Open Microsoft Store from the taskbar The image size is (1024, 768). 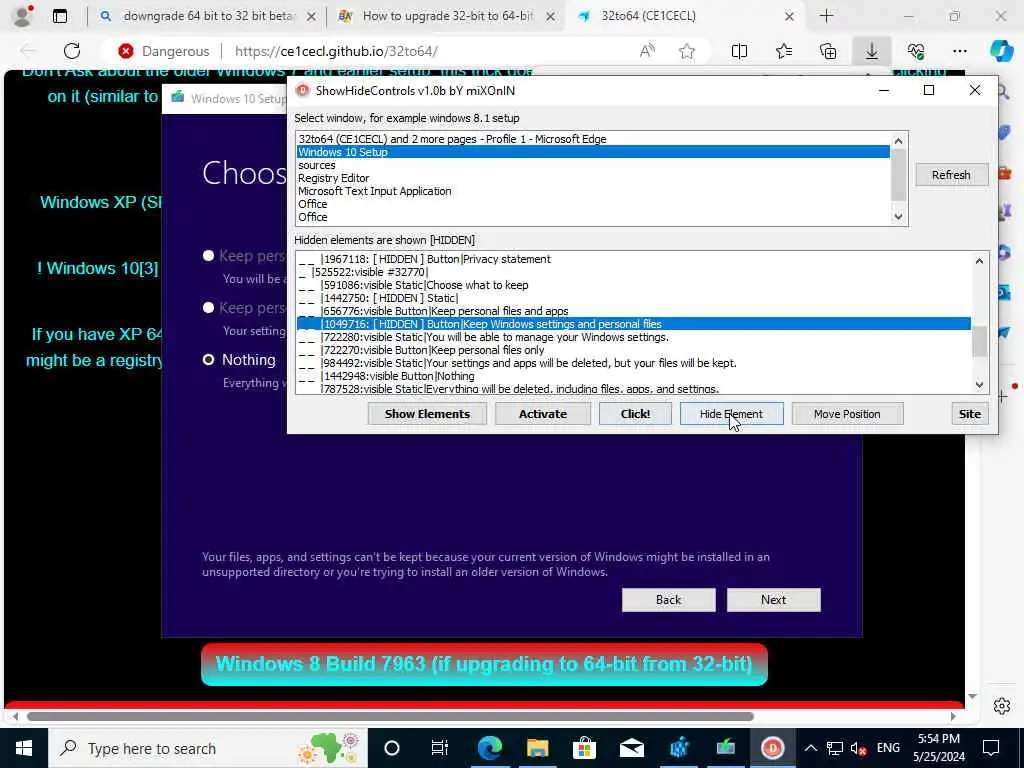point(584,748)
